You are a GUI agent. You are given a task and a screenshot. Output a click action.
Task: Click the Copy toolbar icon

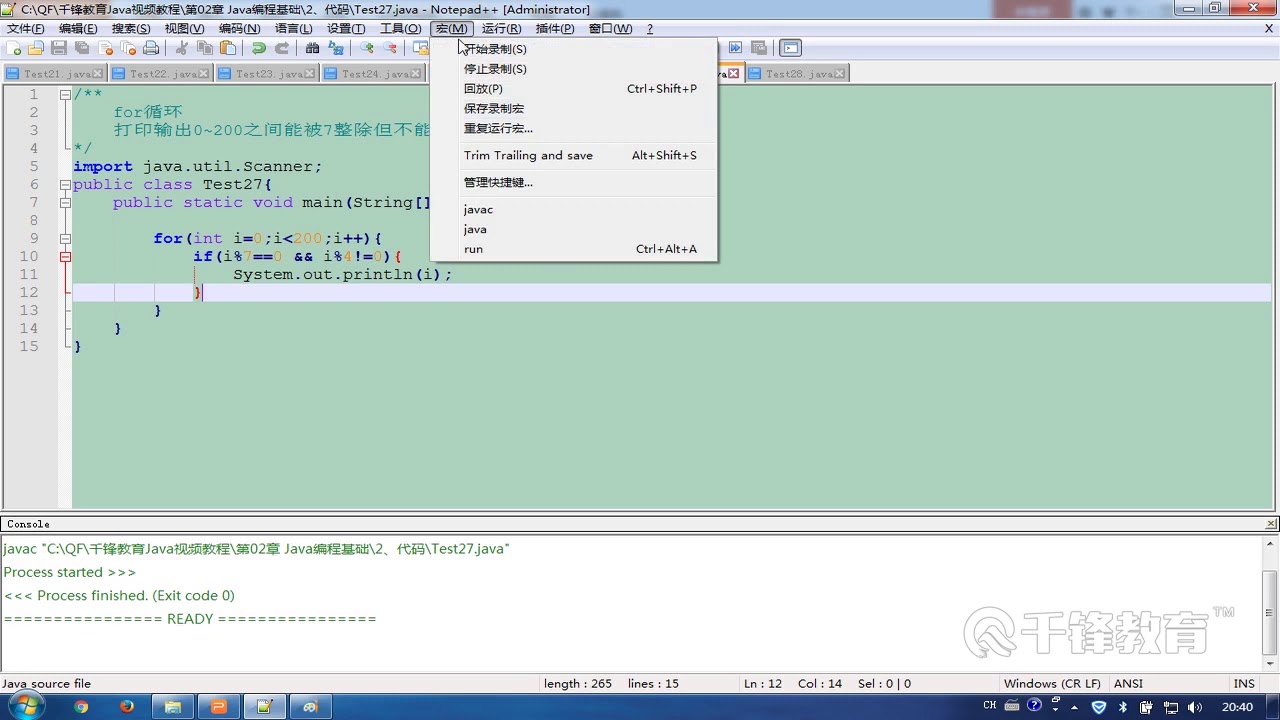pos(205,48)
